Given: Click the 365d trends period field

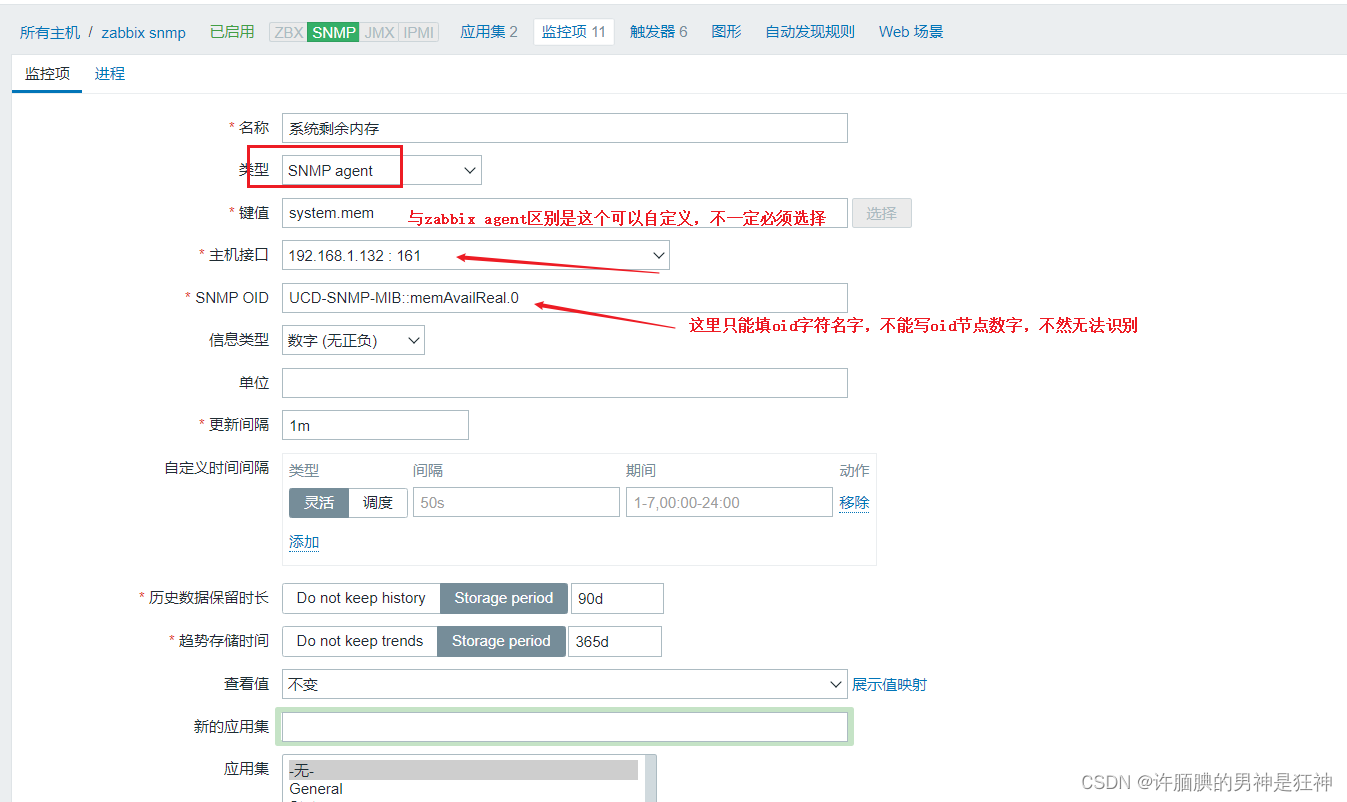Looking at the screenshot, I should (x=615, y=641).
